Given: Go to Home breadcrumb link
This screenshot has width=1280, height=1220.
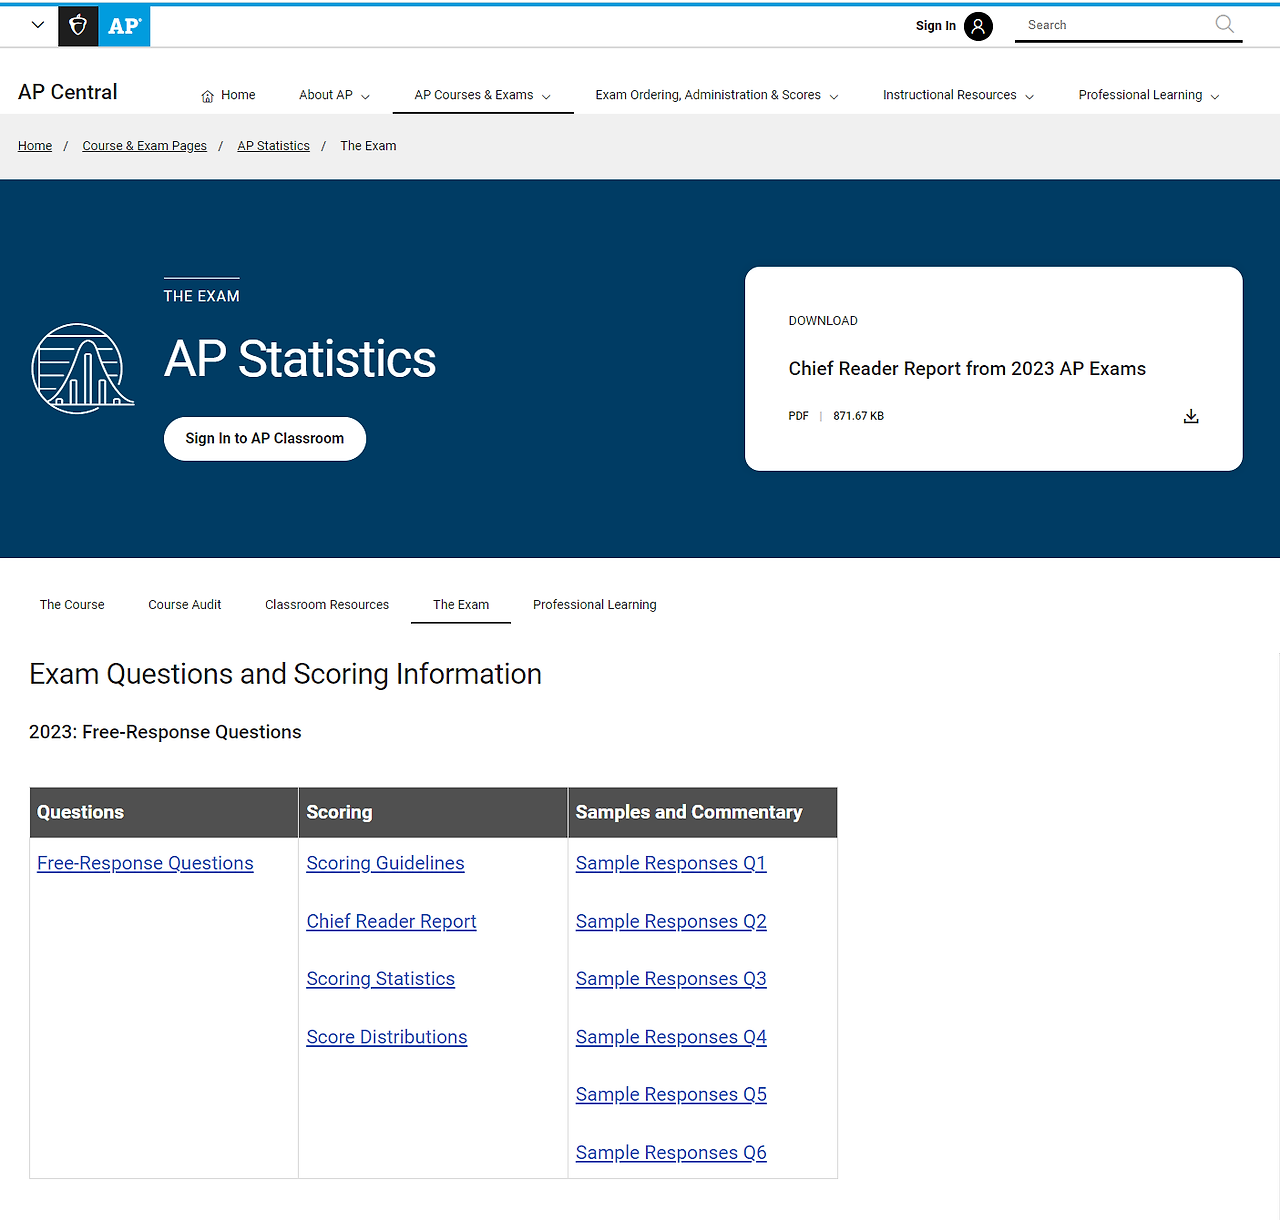Looking at the screenshot, I should tap(35, 146).
